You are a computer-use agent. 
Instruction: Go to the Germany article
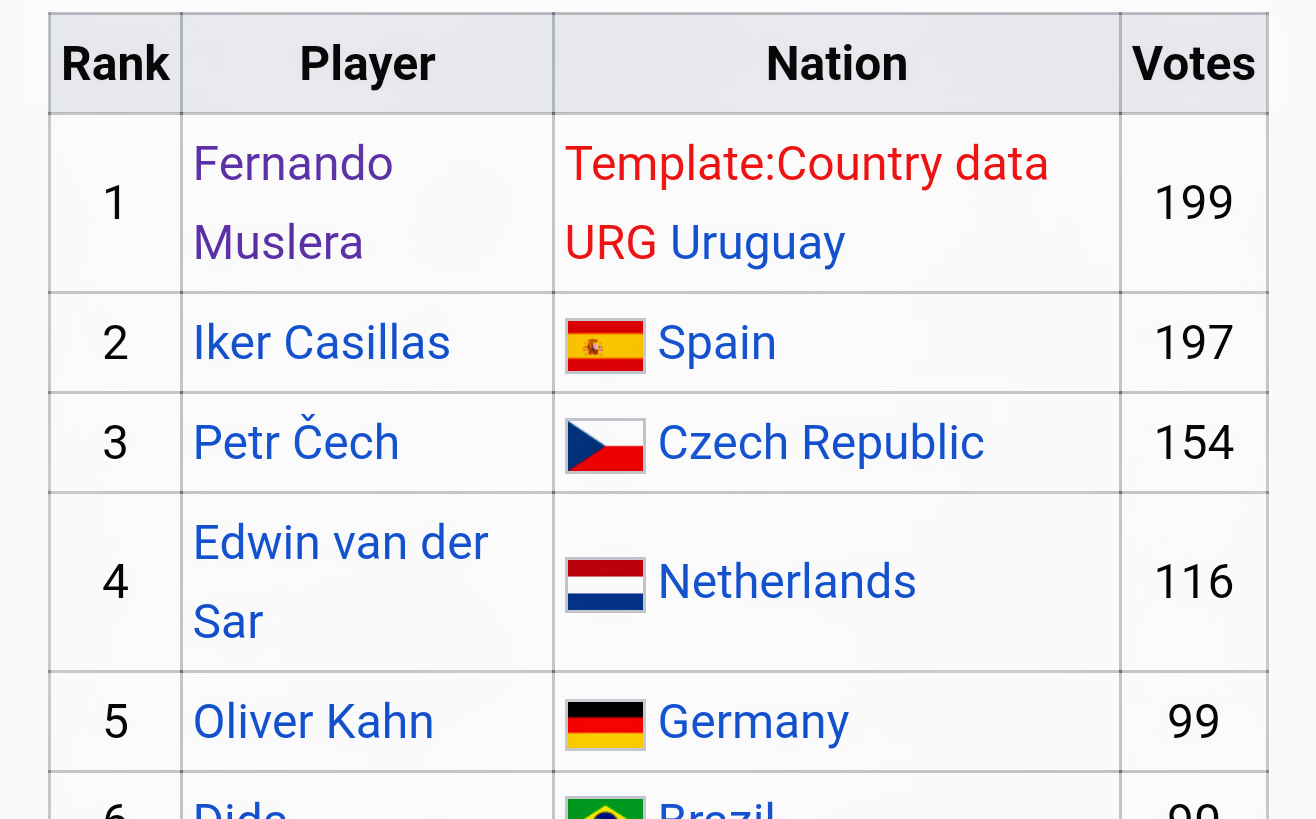753,722
